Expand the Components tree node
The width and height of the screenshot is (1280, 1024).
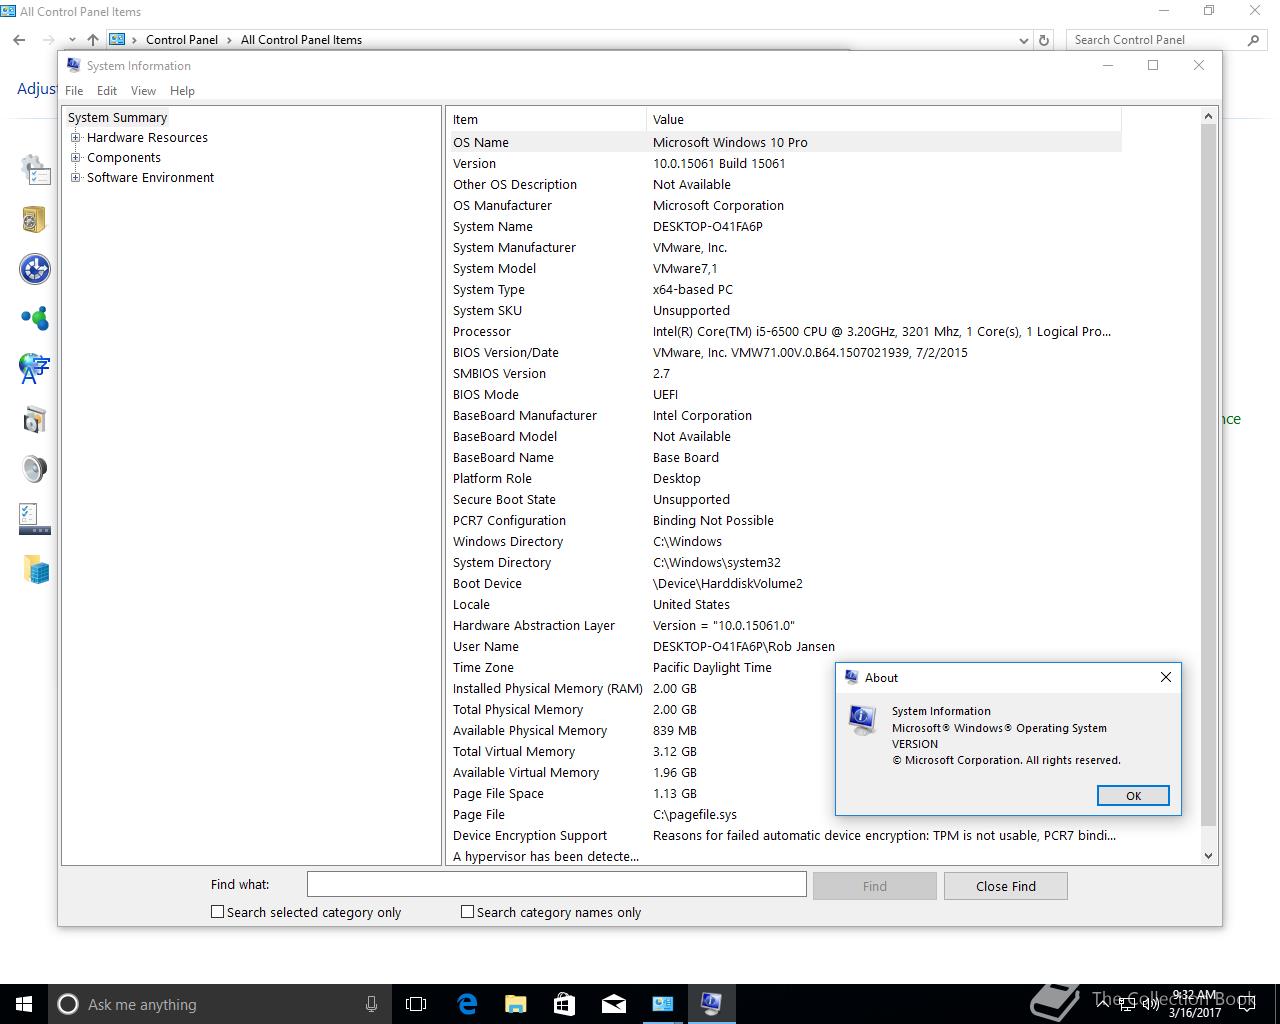75,158
